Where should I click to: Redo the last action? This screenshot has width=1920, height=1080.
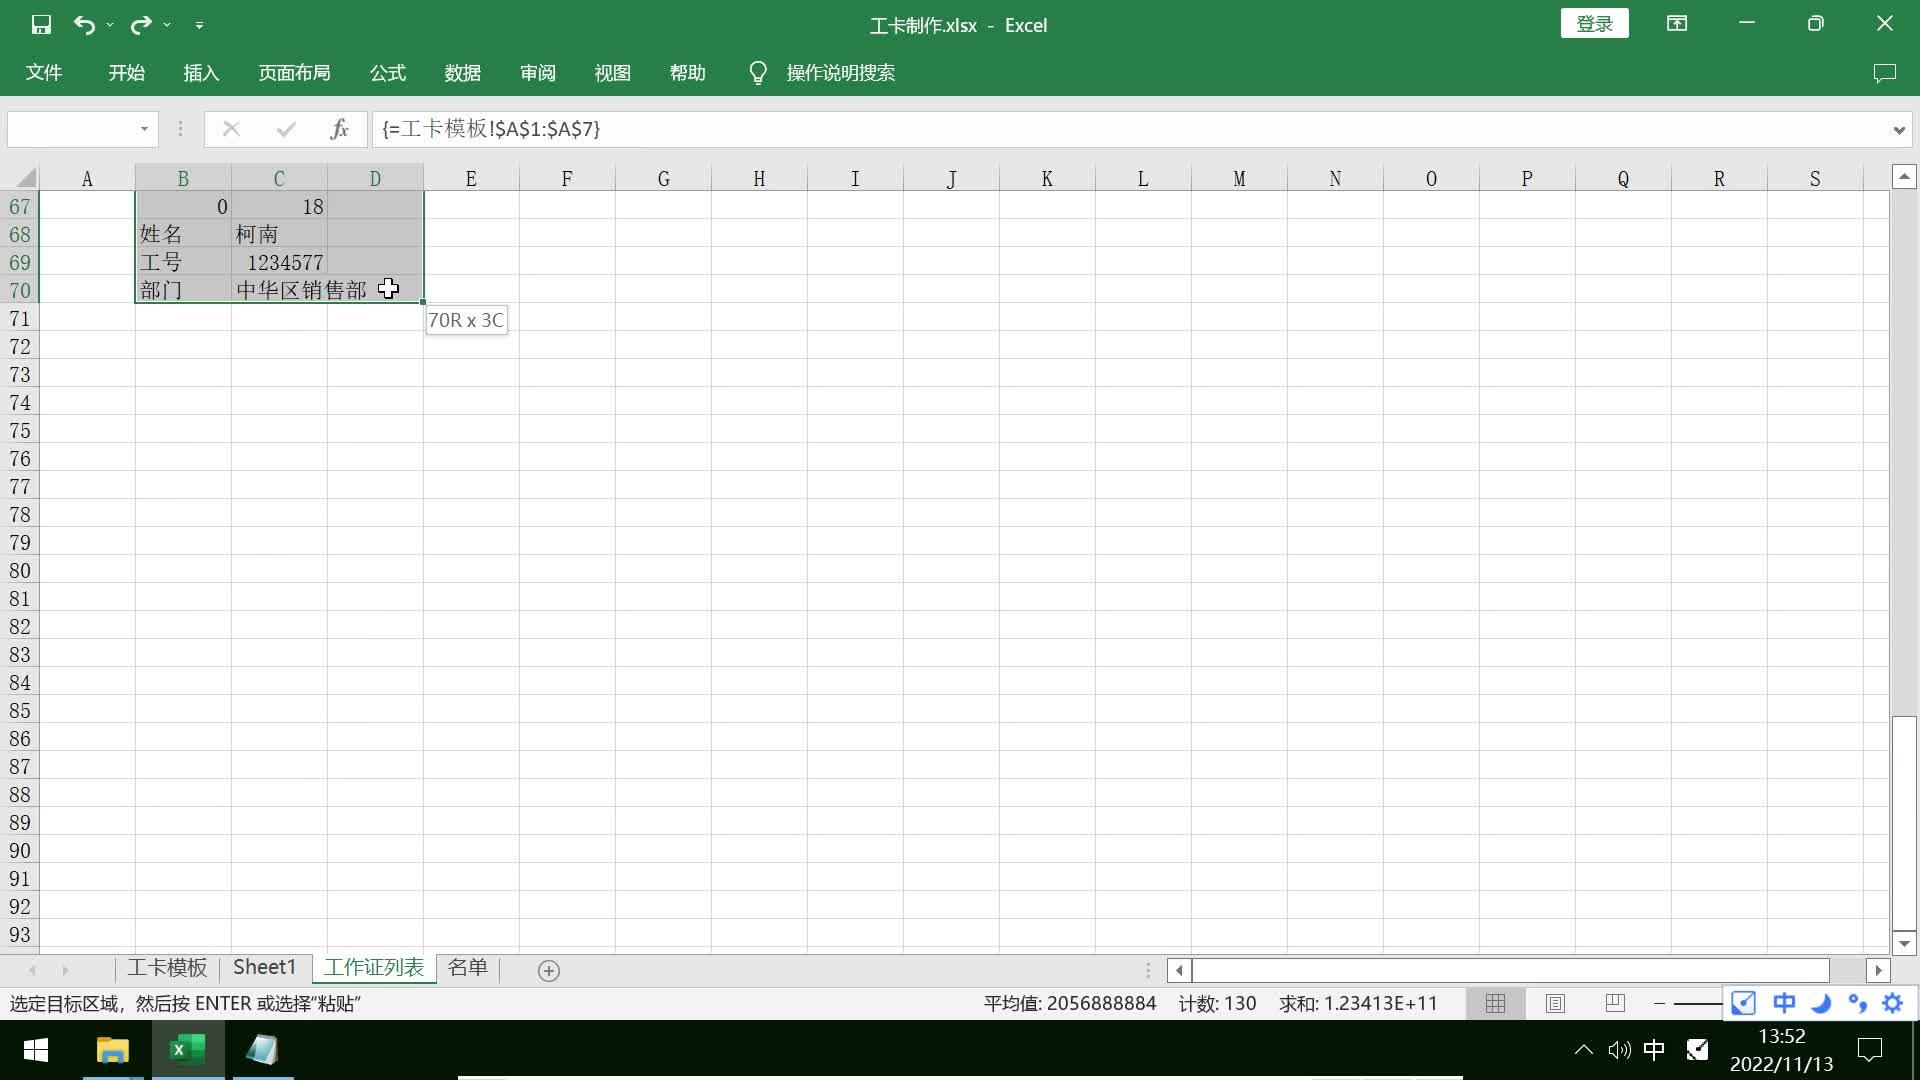[141, 25]
